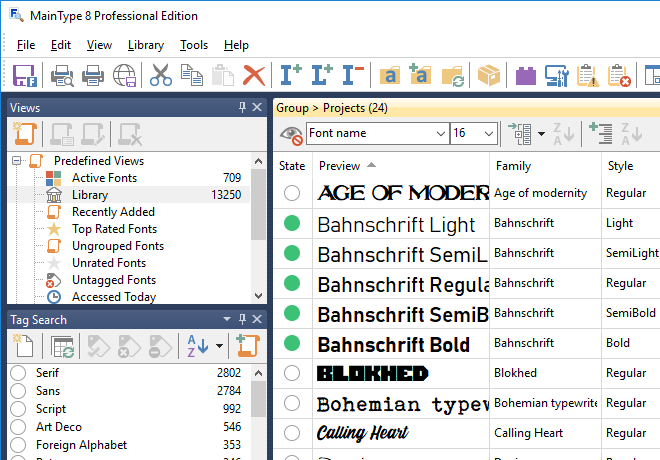The image size is (660, 460).
Task: Select Recently Added view
Action: pyautogui.click(x=113, y=212)
